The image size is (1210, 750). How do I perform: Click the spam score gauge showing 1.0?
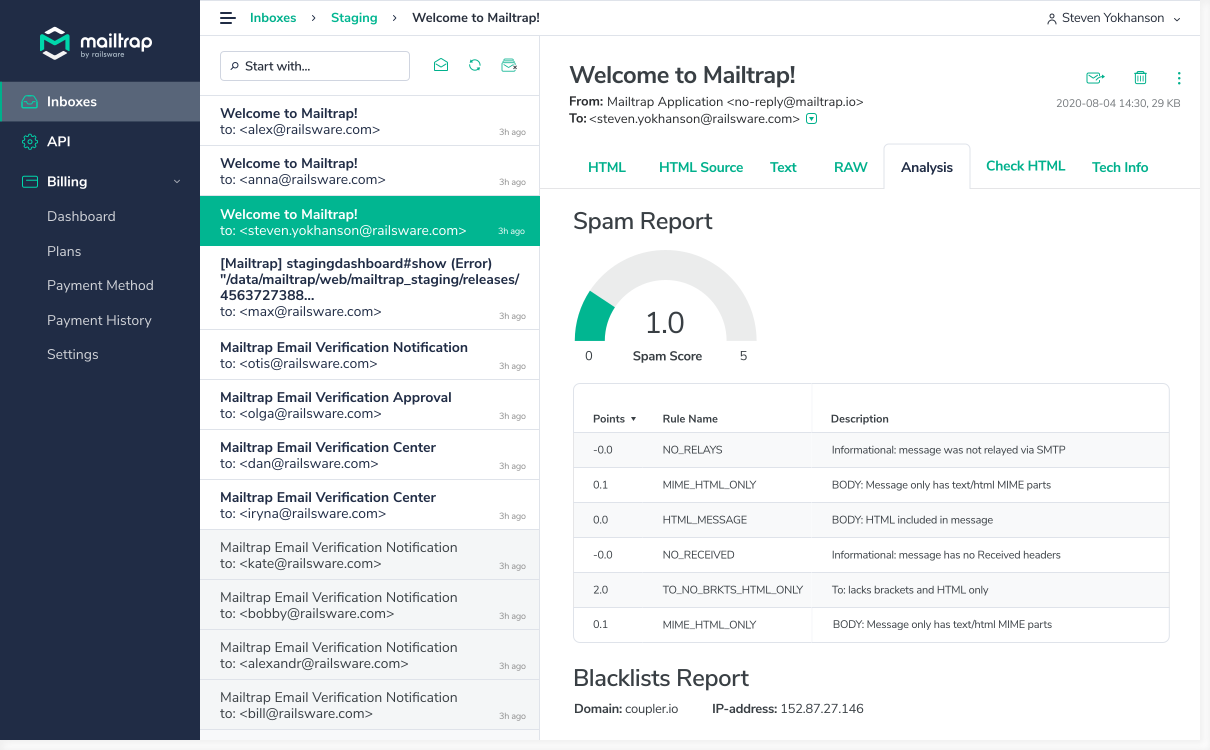[665, 296]
